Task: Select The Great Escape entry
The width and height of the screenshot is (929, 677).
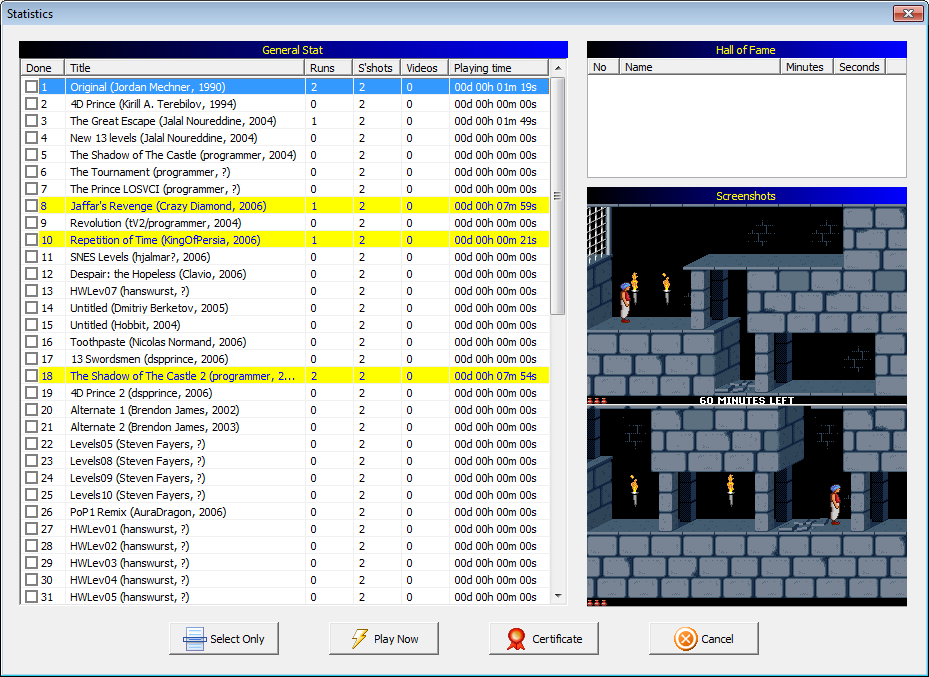Action: [173, 121]
